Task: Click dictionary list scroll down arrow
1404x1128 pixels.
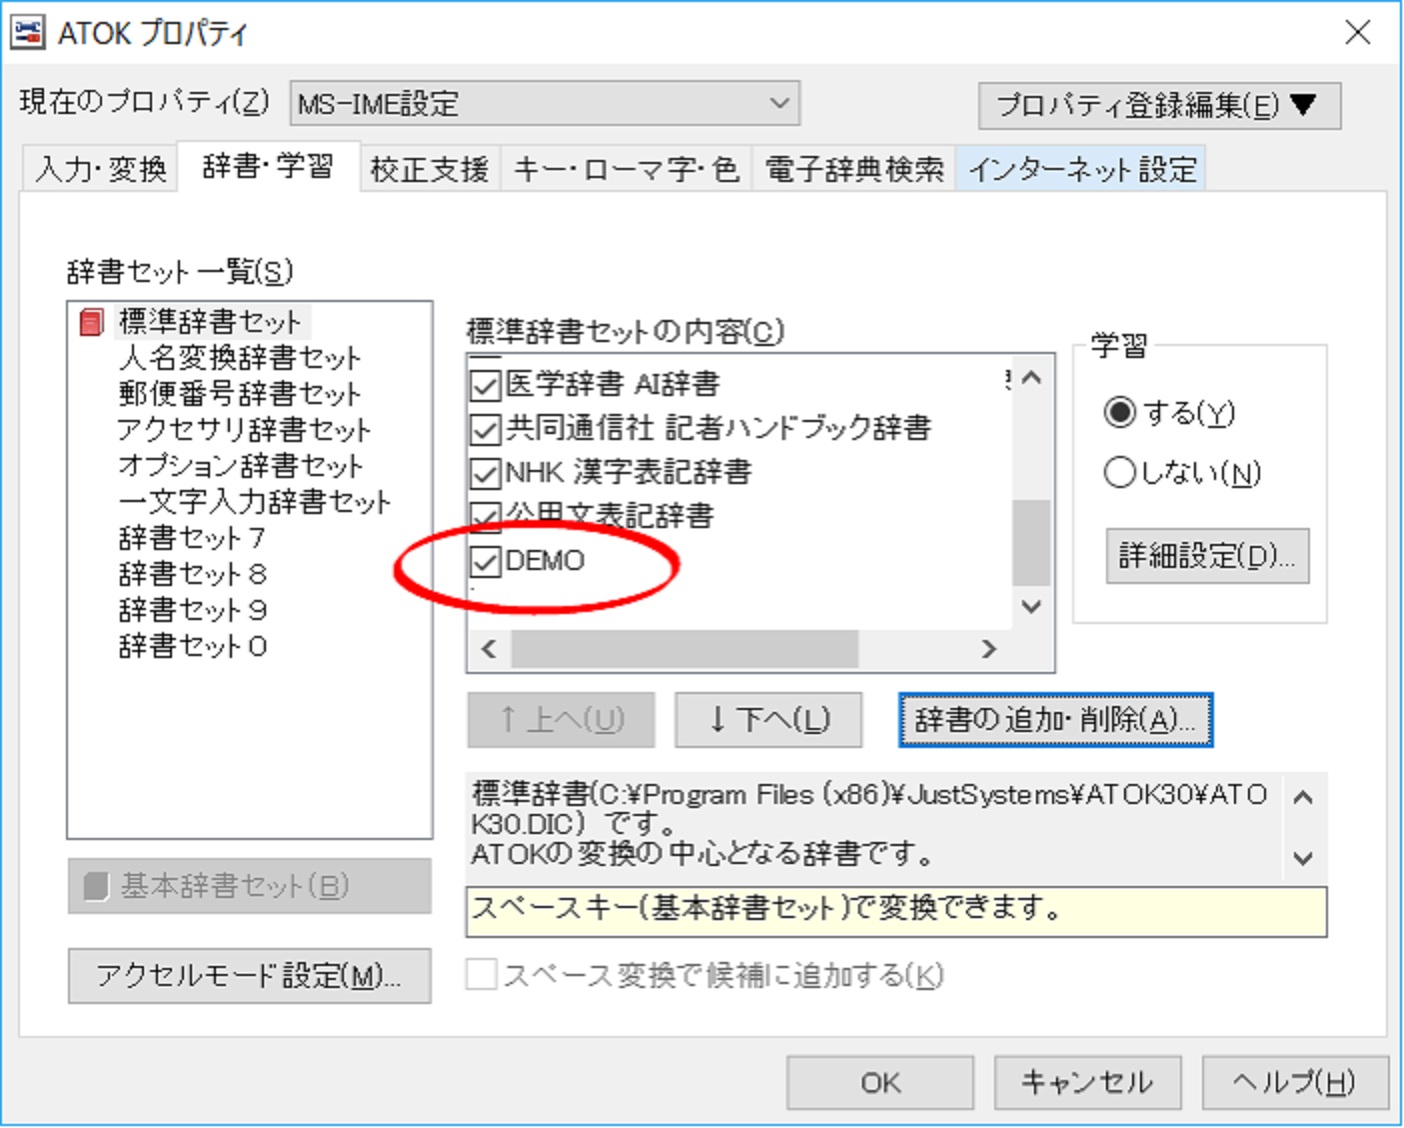Action: tap(1032, 607)
